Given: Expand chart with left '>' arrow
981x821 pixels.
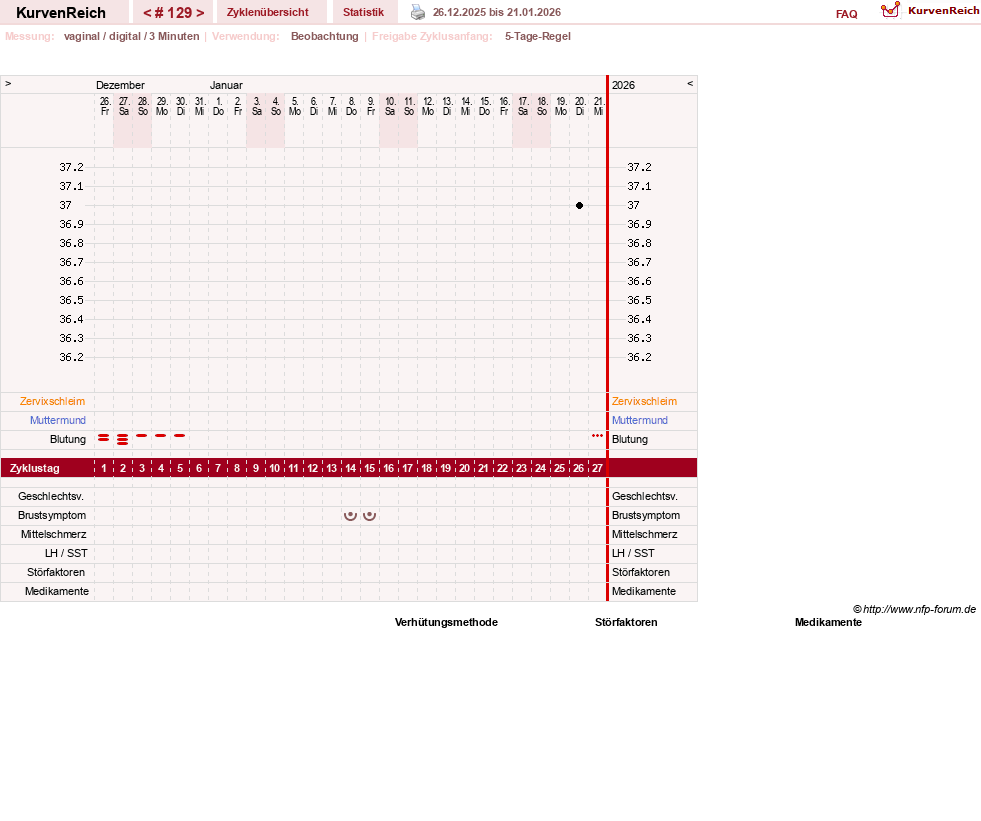Looking at the screenshot, I should [8, 83].
